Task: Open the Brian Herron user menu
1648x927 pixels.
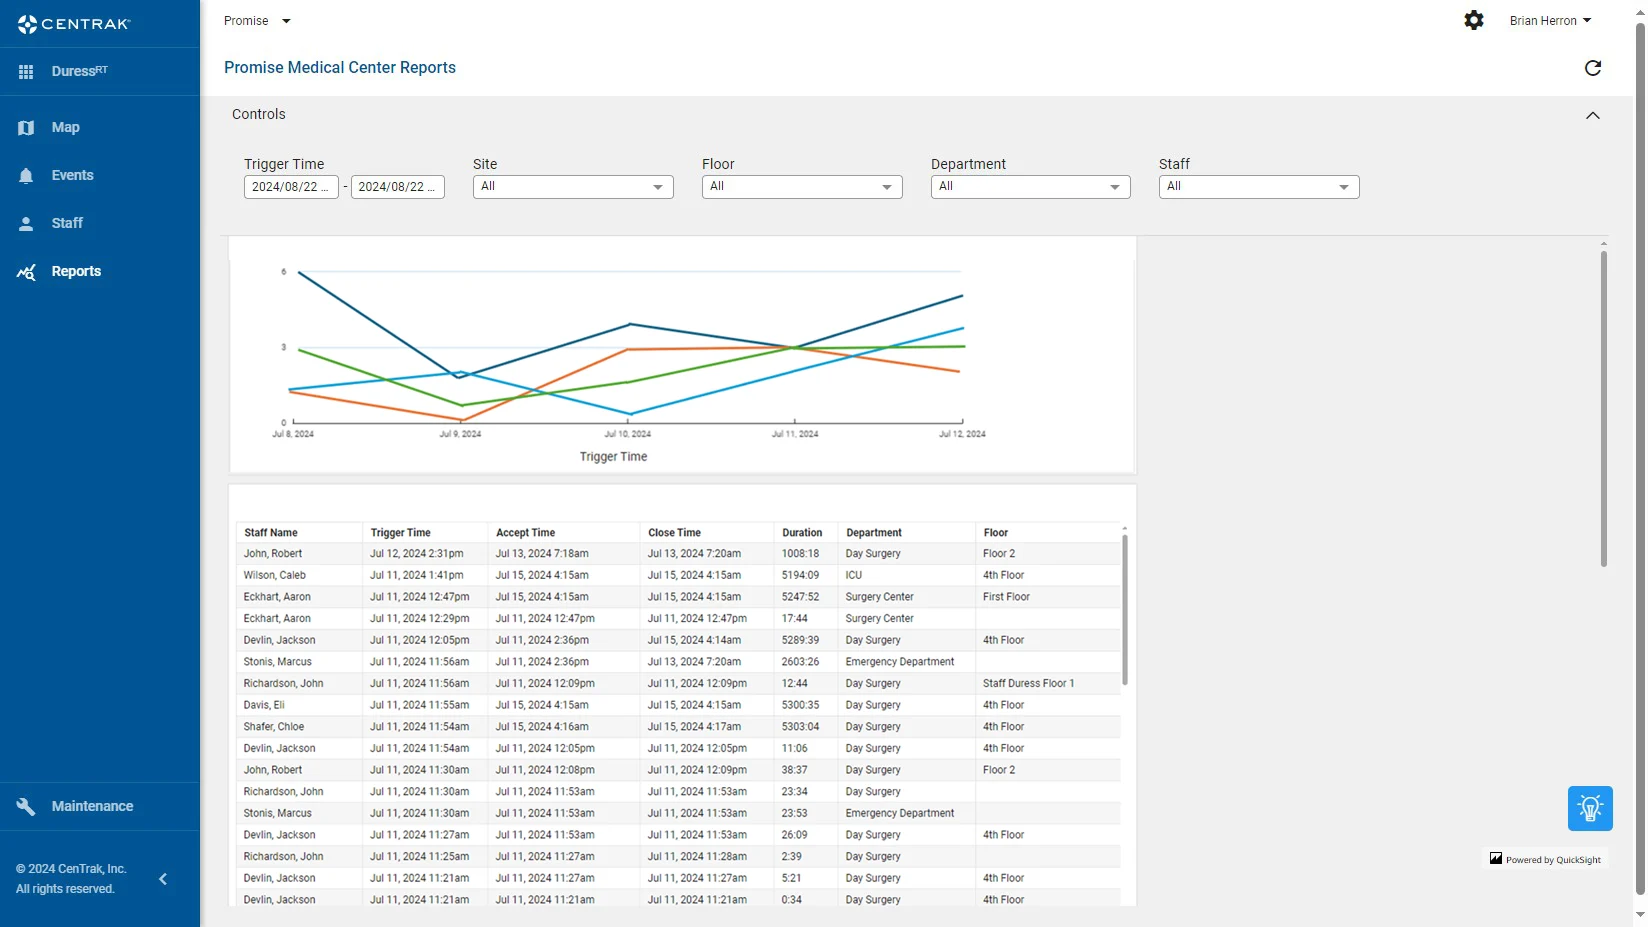Action: coord(1550,21)
